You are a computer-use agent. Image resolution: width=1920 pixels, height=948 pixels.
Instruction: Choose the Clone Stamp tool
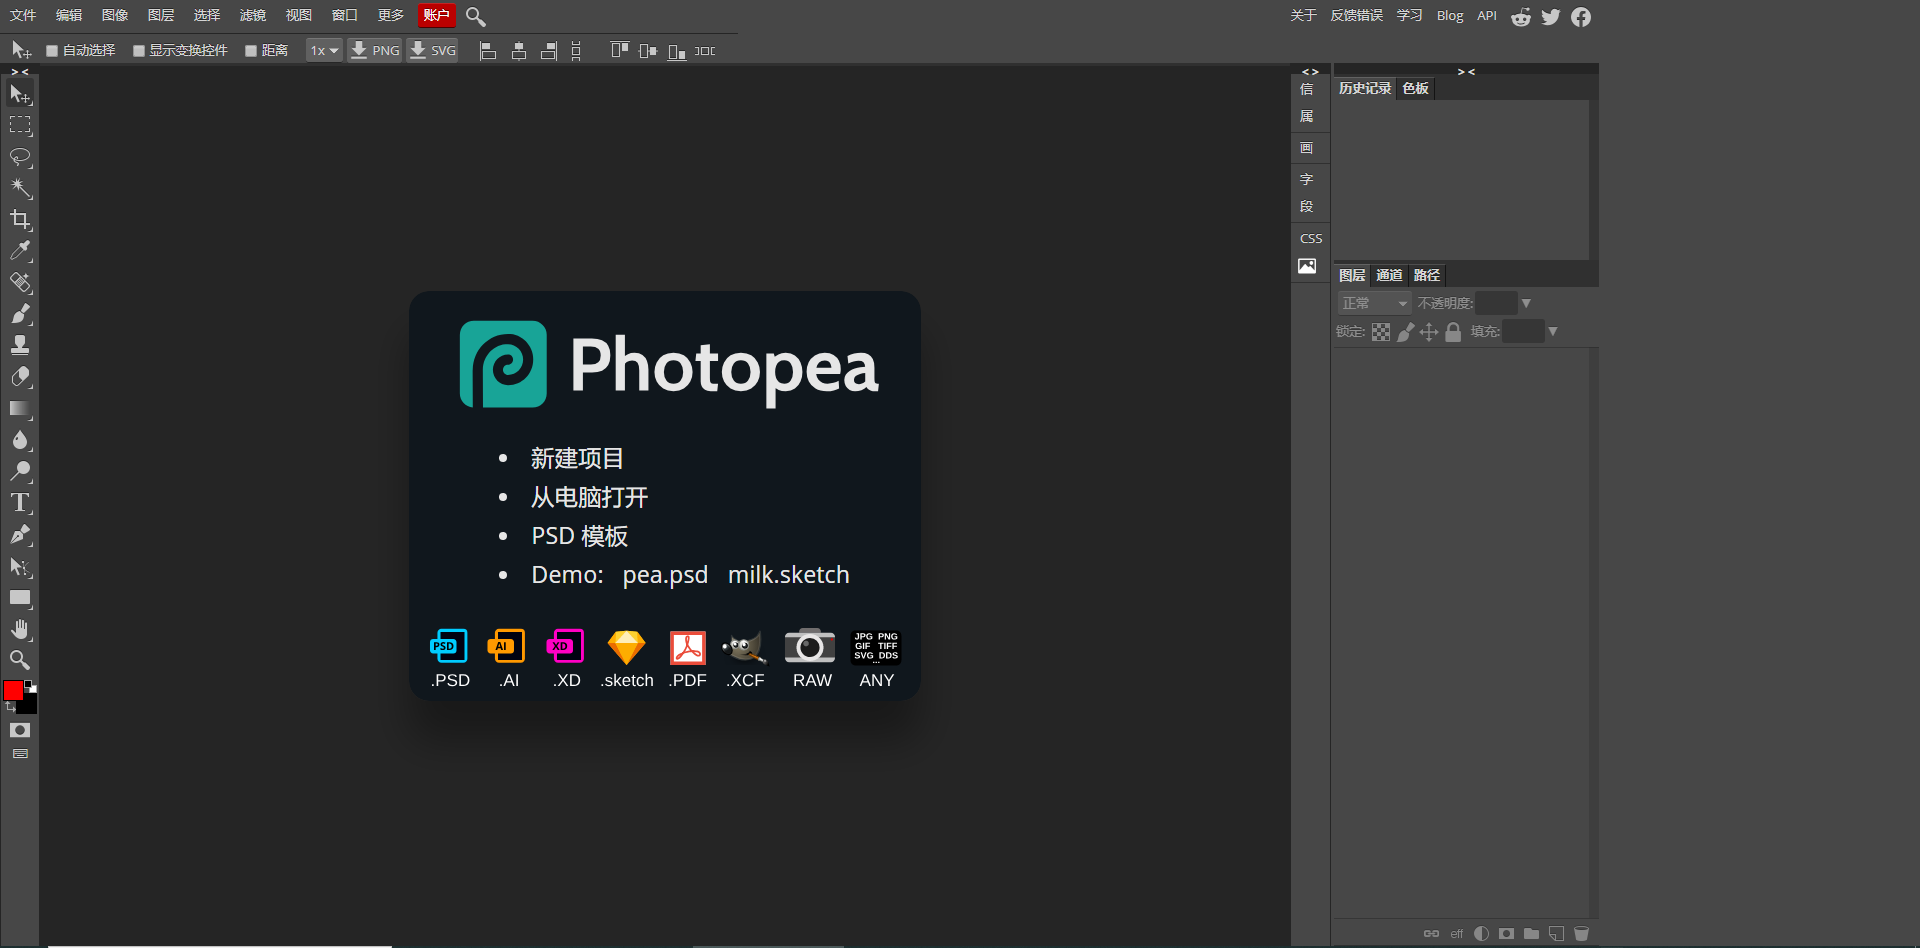coord(20,345)
